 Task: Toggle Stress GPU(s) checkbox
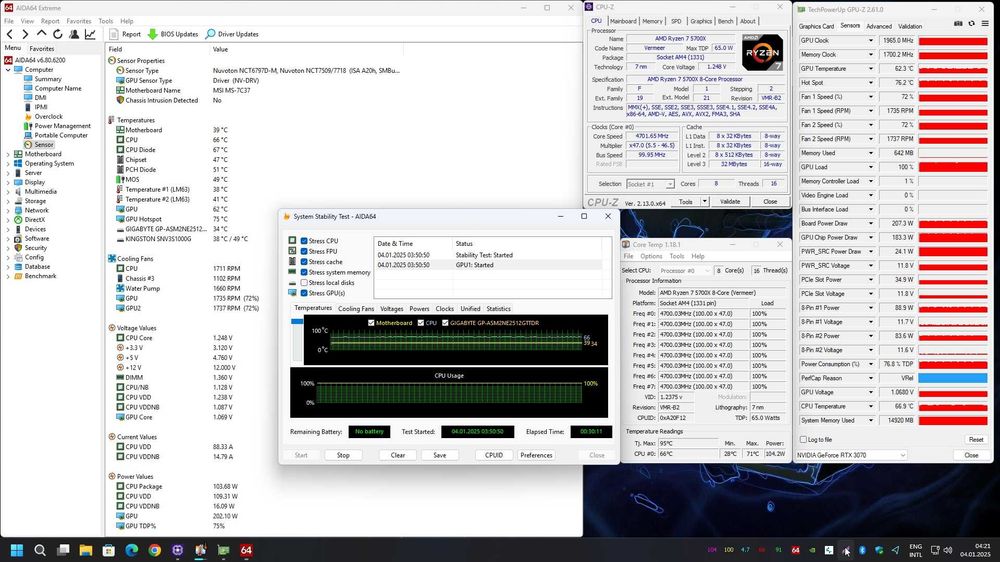tap(304, 293)
